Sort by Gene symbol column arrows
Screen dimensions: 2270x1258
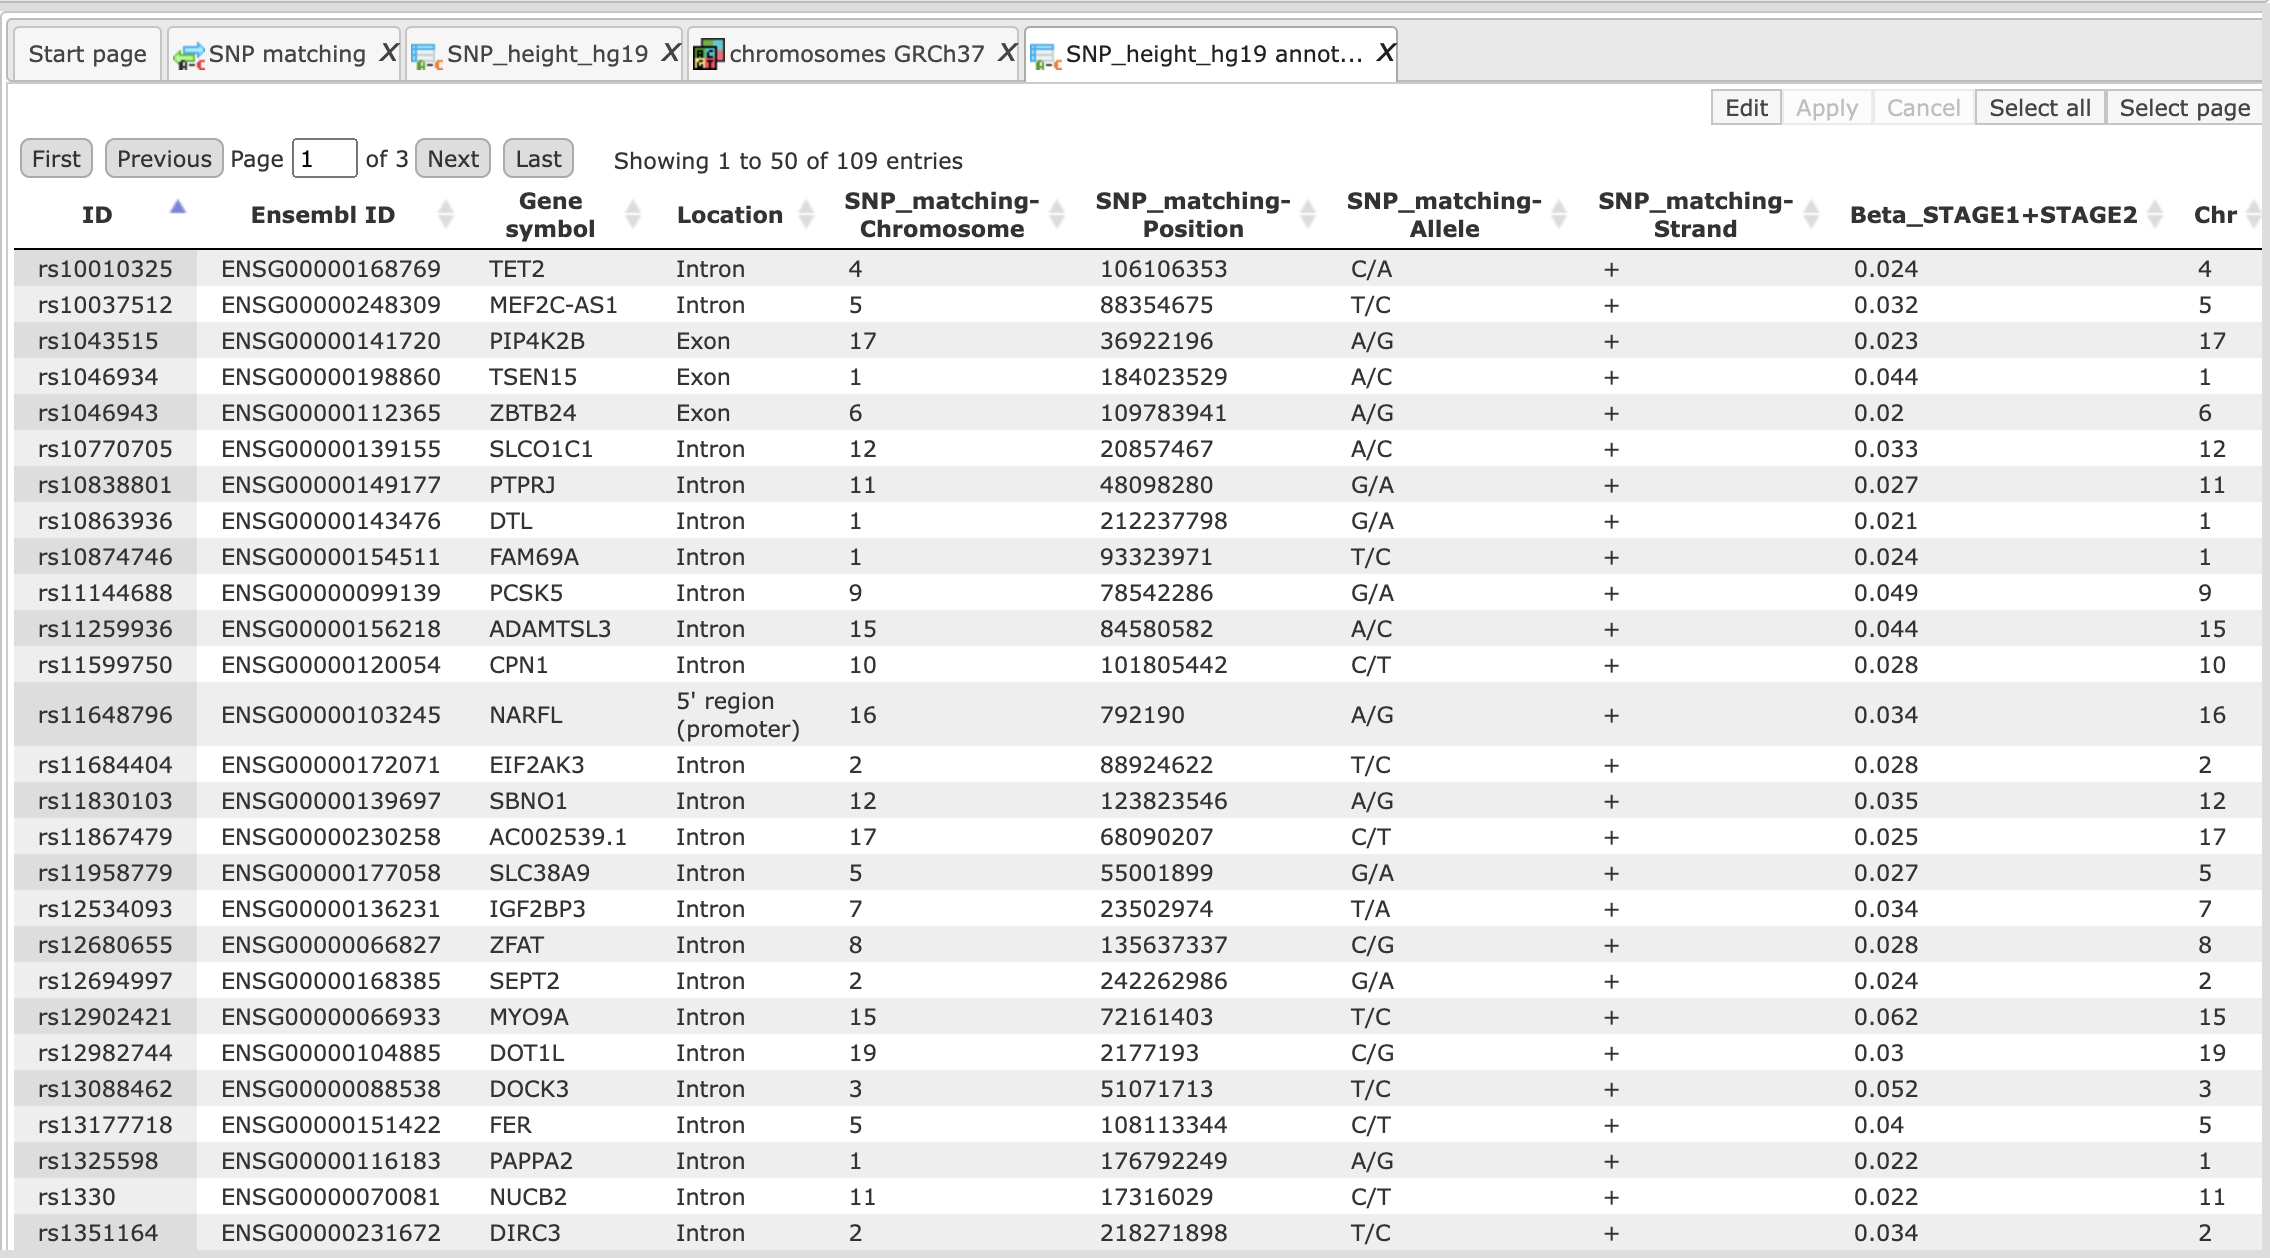(632, 214)
